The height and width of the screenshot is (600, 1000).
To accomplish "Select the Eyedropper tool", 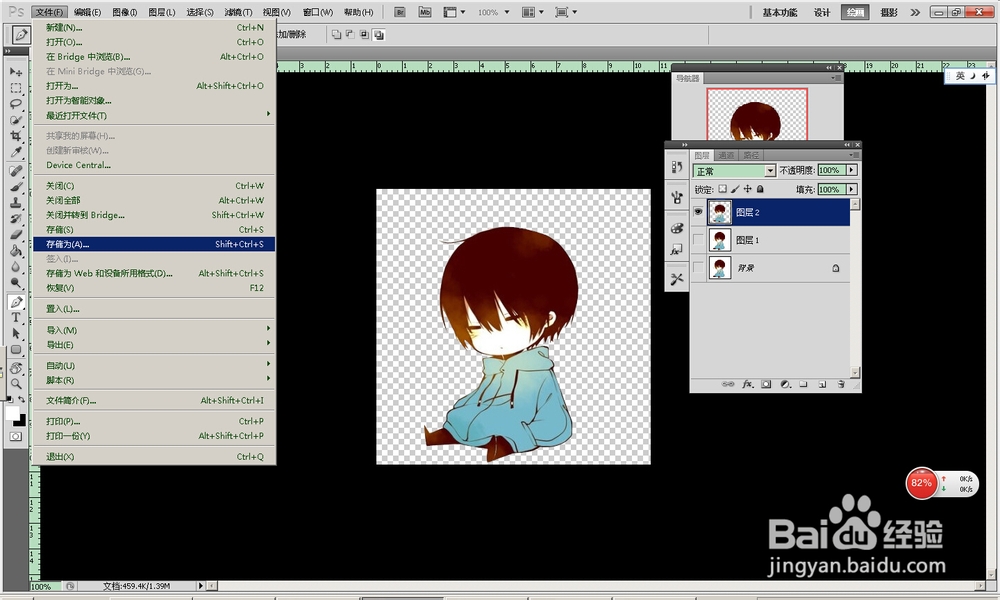I will click(x=16, y=152).
